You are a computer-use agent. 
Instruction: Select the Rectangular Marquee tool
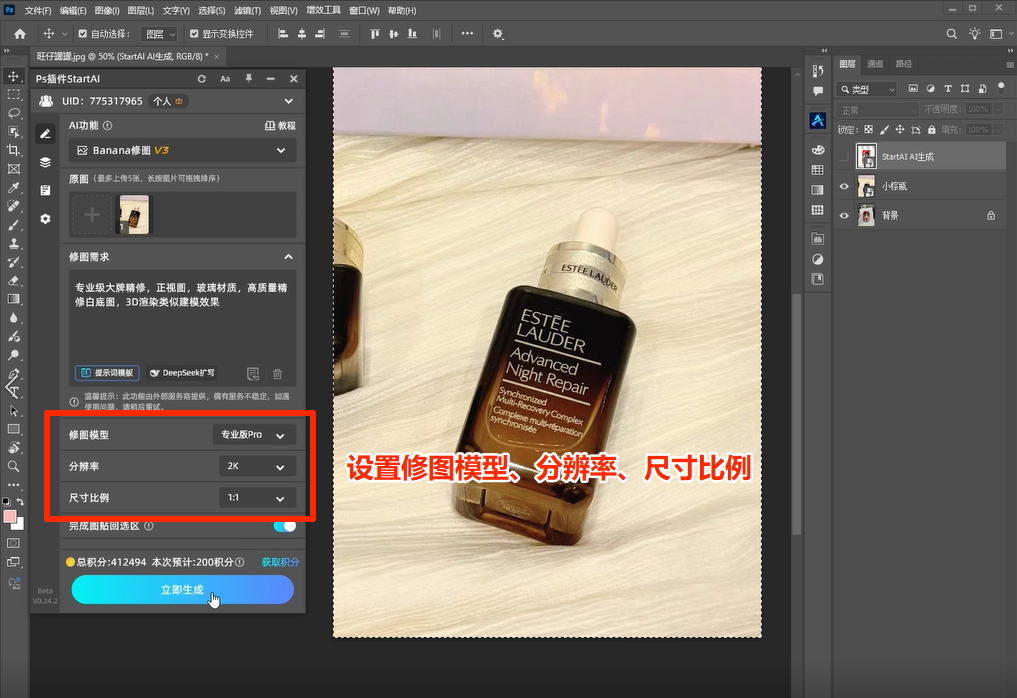pyautogui.click(x=14, y=95)
